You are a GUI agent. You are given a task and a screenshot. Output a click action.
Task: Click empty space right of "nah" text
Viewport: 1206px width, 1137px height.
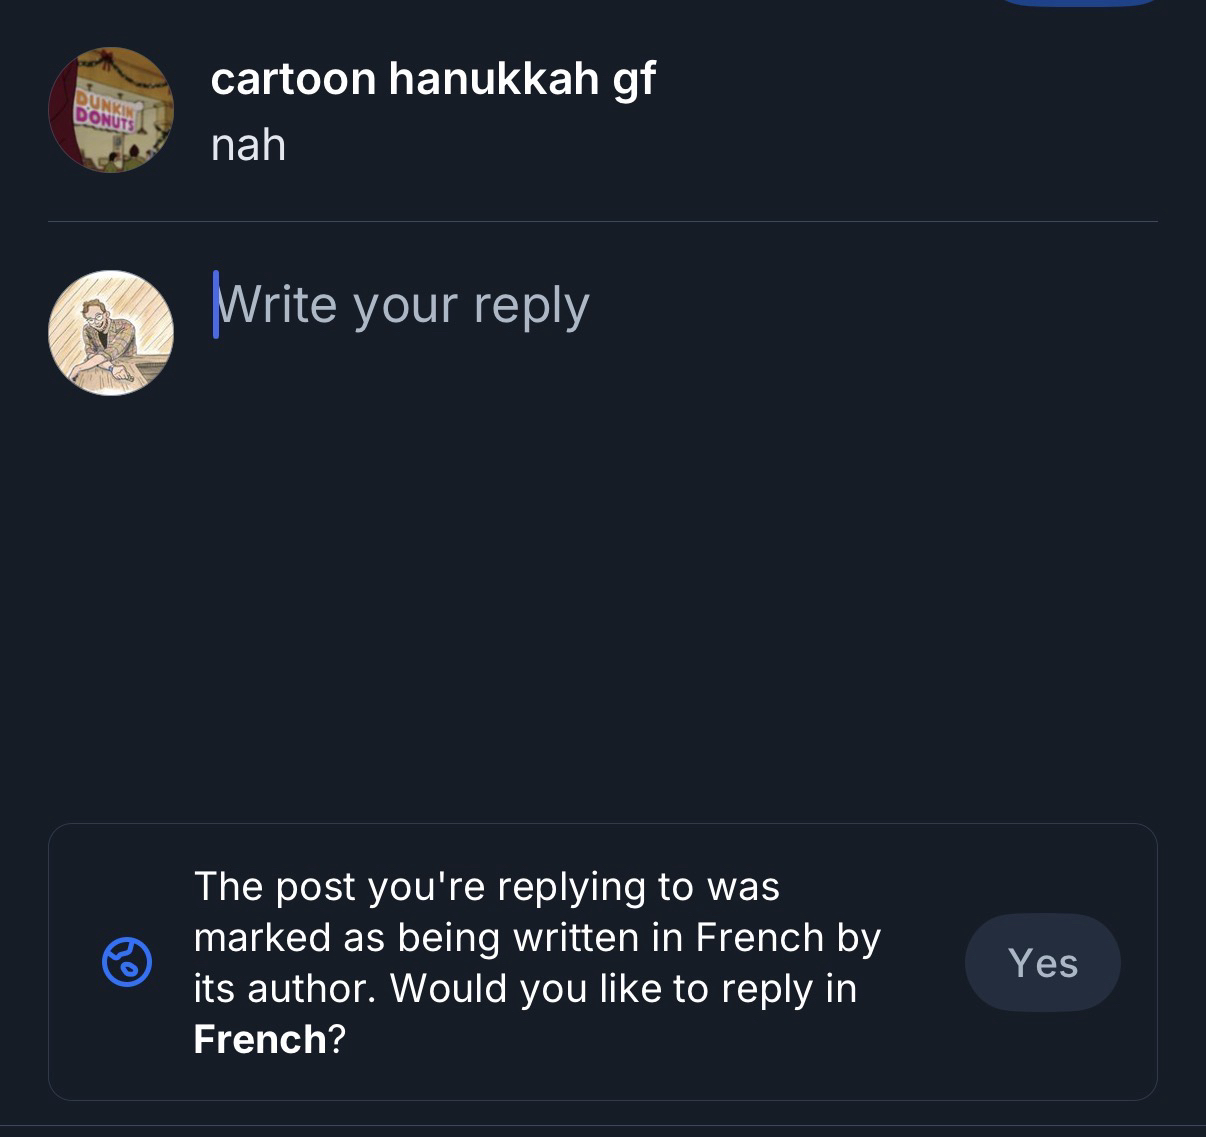pos(700,145)
